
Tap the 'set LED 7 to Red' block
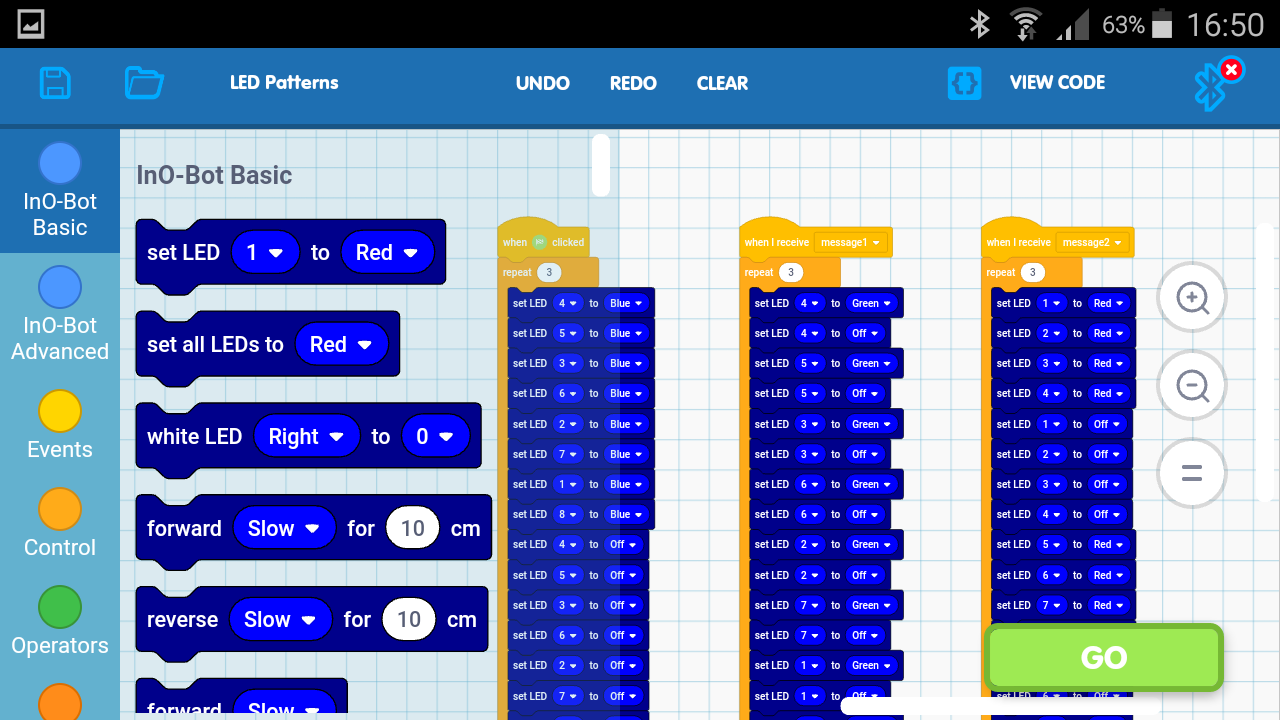click(1064, 605)
